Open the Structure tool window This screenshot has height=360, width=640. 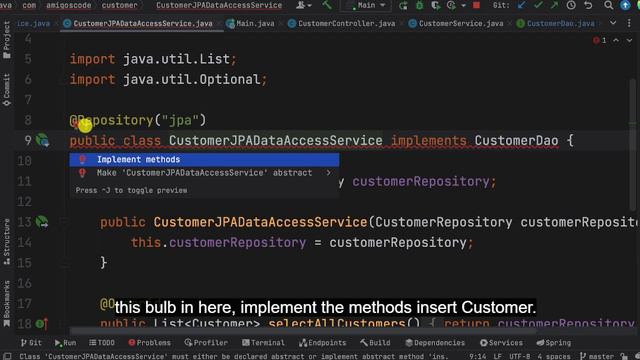[7, 242]
